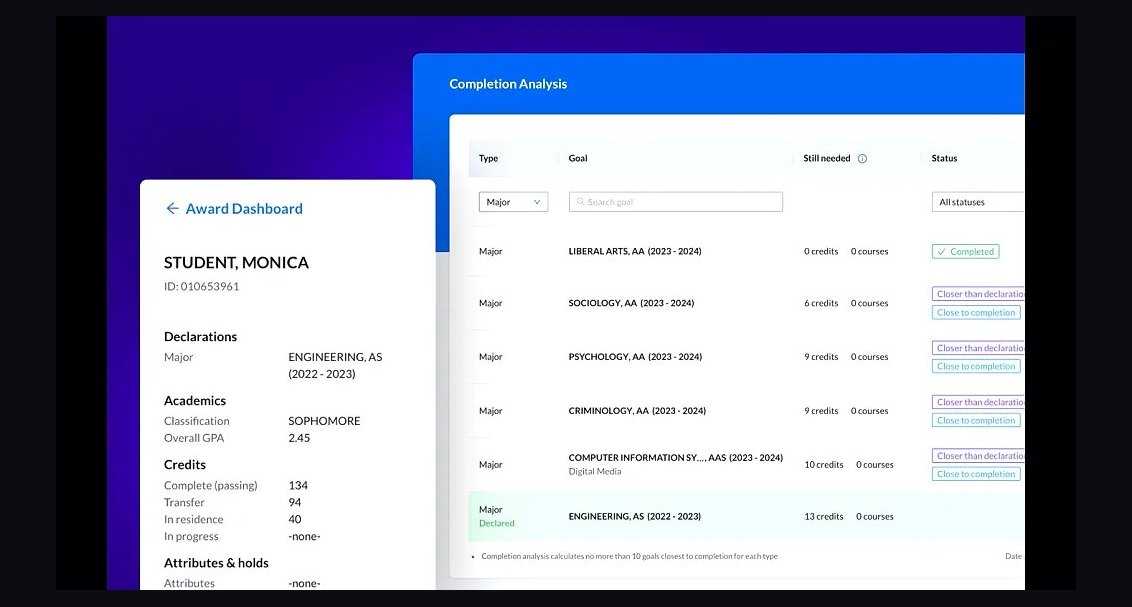
Task: Click Complete (passing) credits value 134
Action: 298,486
